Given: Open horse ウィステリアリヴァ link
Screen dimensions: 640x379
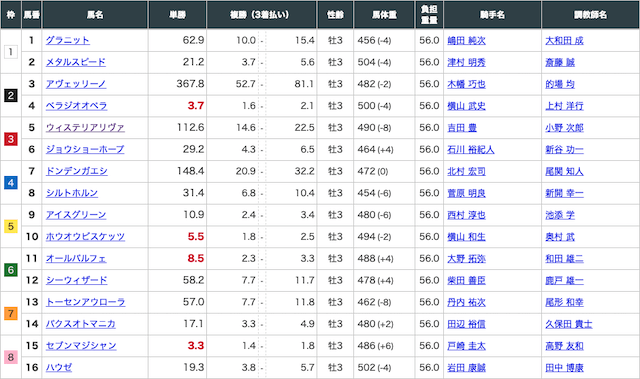Looking at the screenshot, I should 85,128.
